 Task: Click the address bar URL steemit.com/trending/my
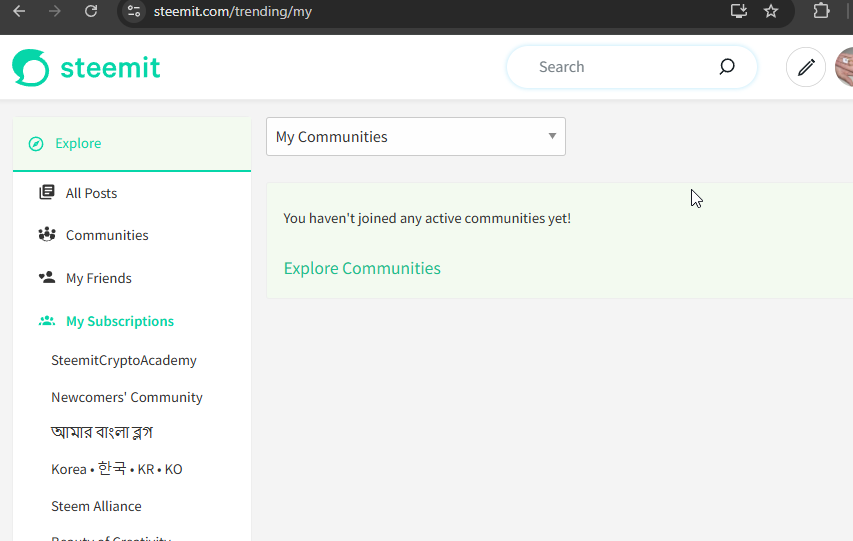tap(232, 11)
